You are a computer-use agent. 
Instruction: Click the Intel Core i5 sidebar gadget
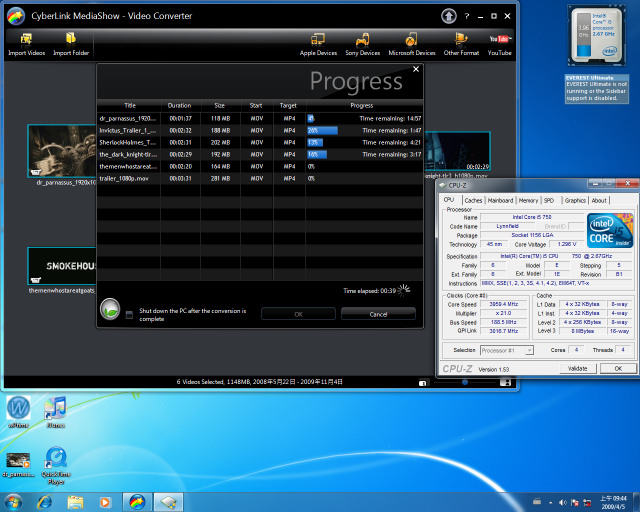(596, 36)
